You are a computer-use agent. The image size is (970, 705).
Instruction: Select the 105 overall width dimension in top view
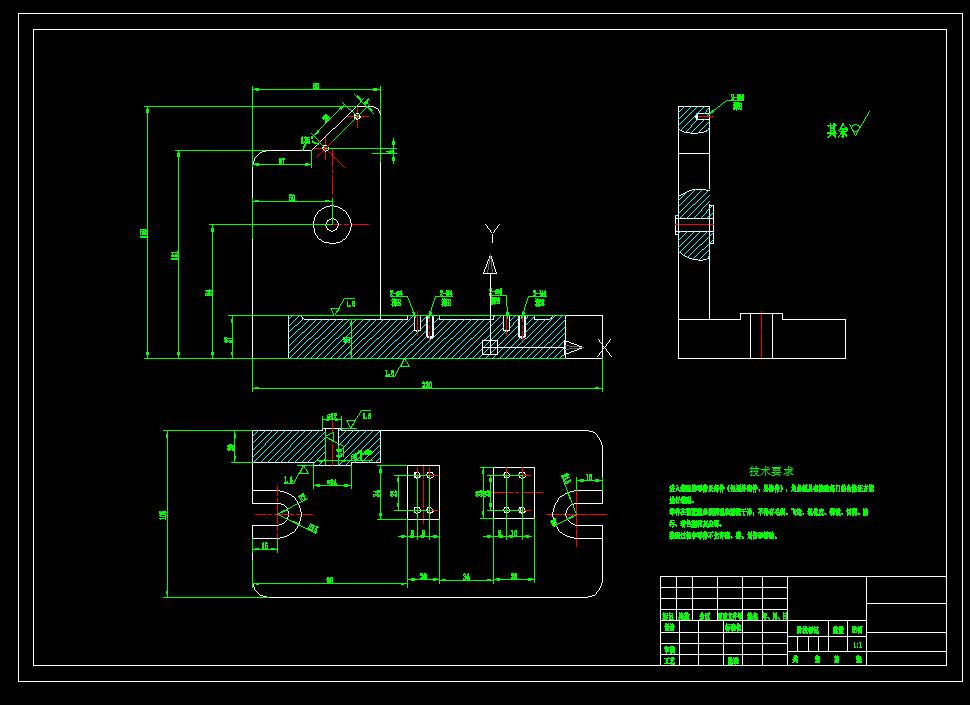click(163, 515)
